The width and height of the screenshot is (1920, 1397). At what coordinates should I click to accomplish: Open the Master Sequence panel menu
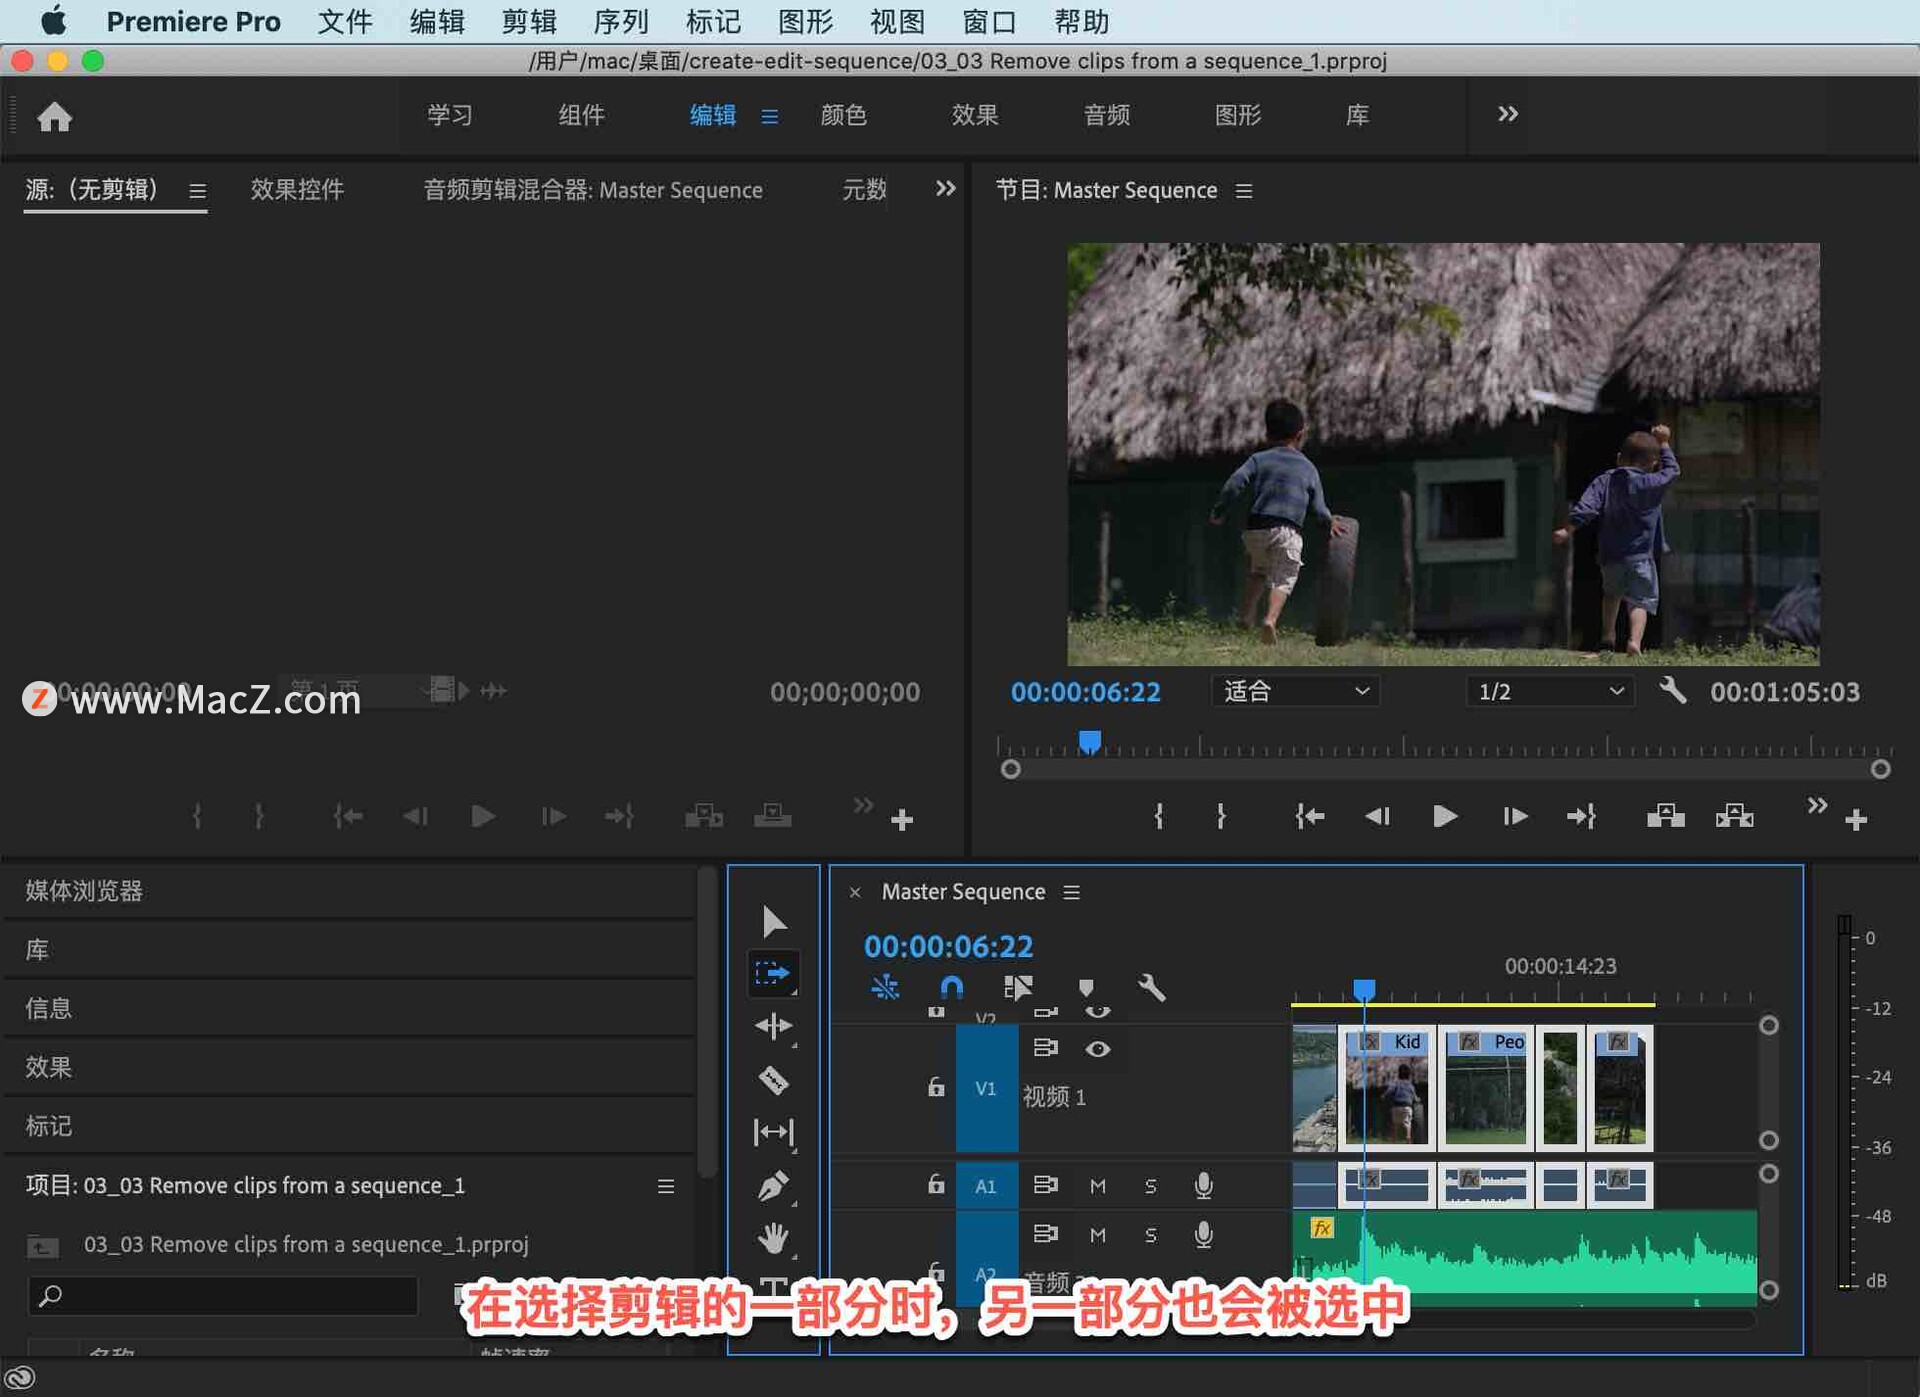tap(1071, 892)
